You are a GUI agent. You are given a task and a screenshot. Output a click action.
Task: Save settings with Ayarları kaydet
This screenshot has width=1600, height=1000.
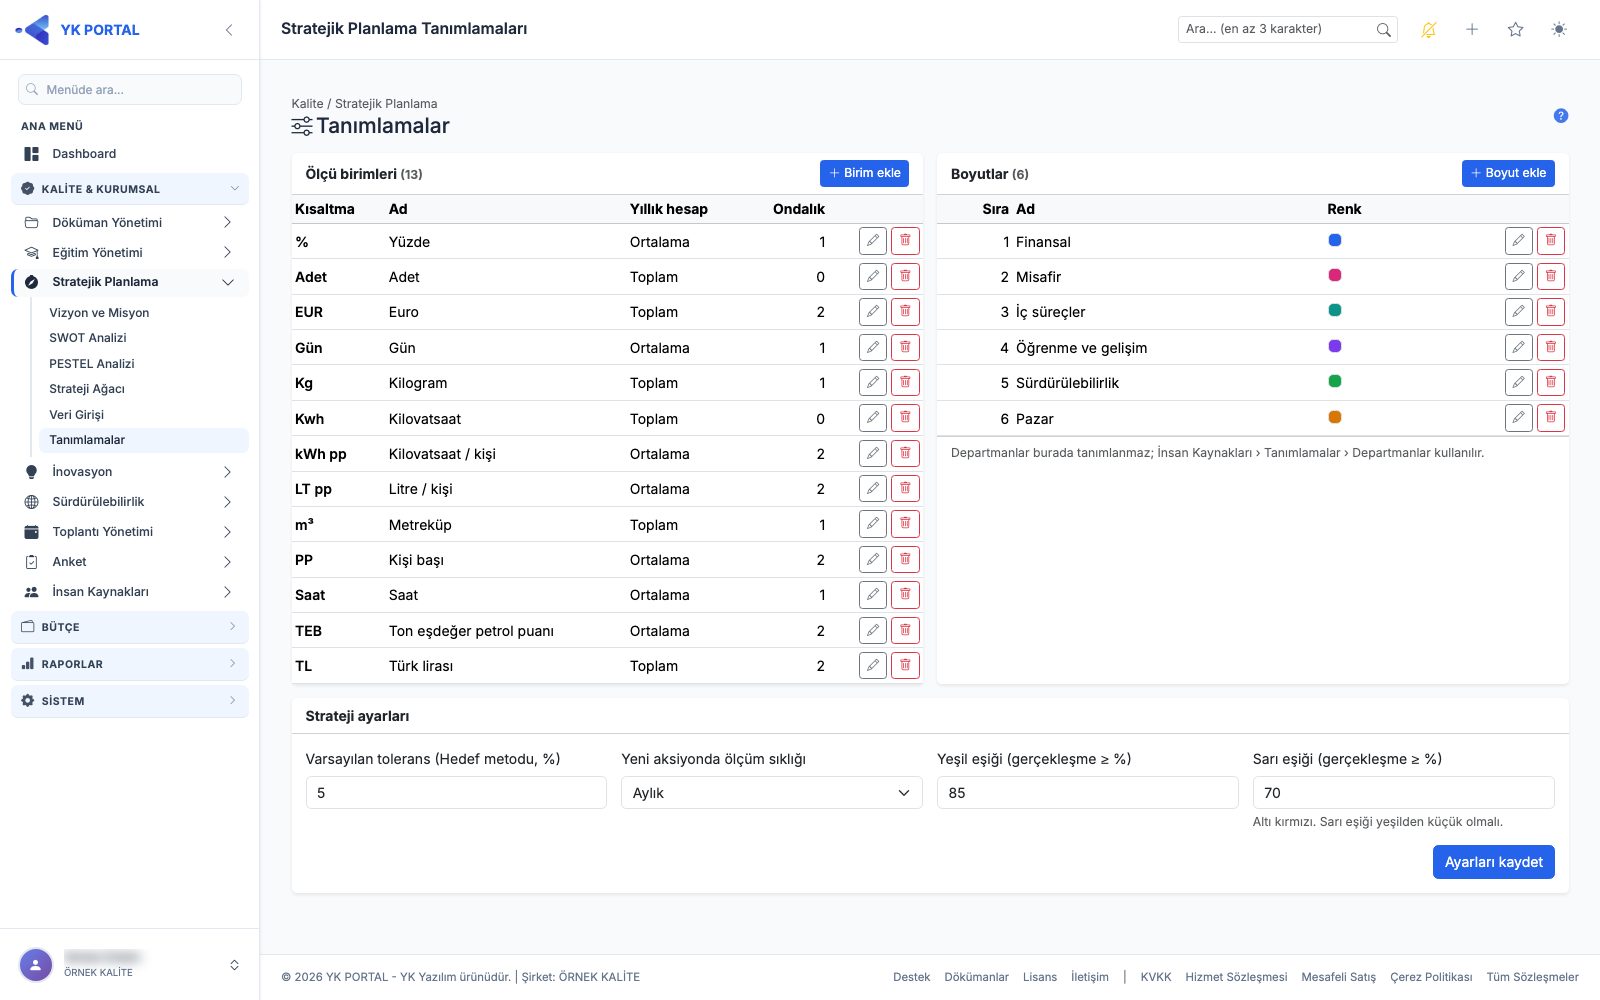[x=1493, y=862]
